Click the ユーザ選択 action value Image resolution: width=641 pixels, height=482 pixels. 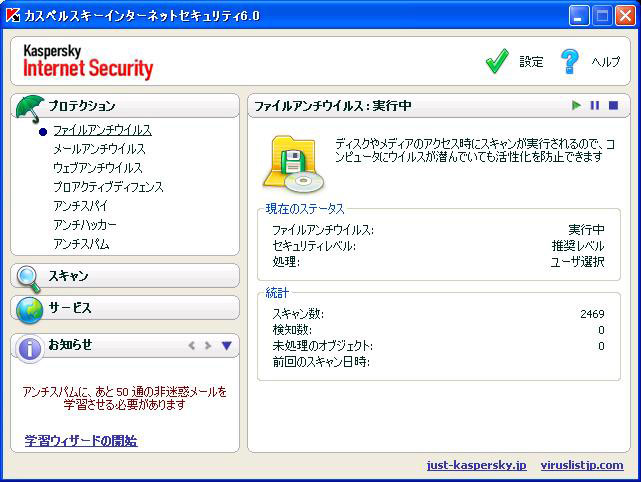click(x=577, y=262)
